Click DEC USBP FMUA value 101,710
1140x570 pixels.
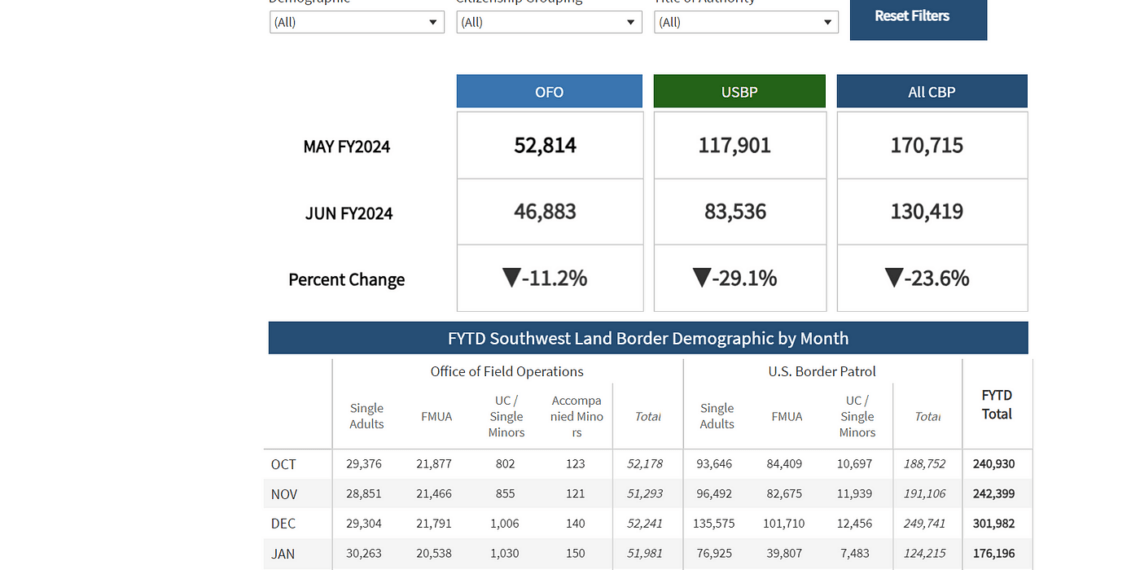click(784, 523)
